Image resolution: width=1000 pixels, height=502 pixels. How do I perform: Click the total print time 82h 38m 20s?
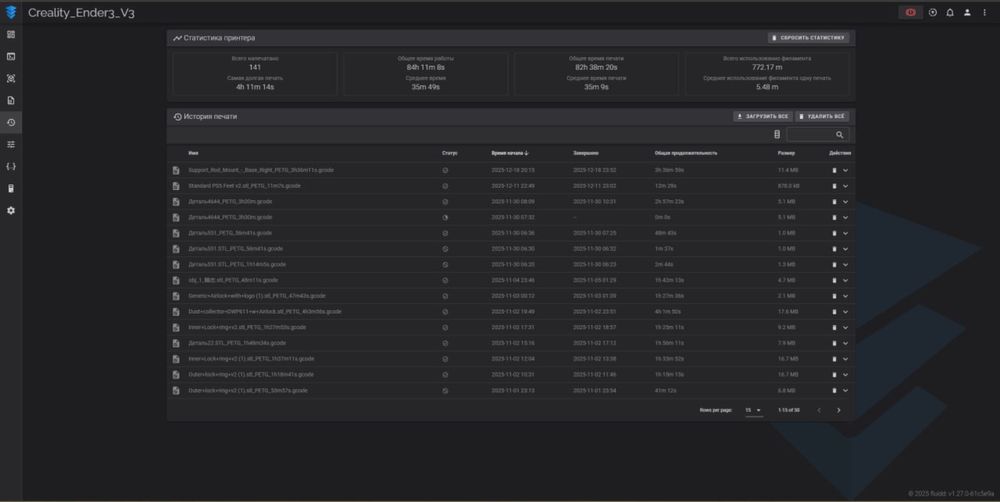point(596,68)
